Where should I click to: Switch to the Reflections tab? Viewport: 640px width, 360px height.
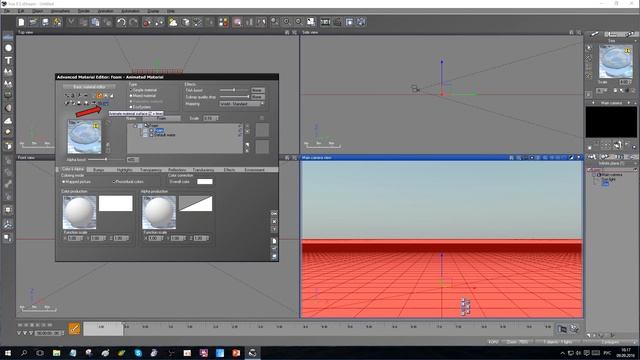click(x=177, y=169)
